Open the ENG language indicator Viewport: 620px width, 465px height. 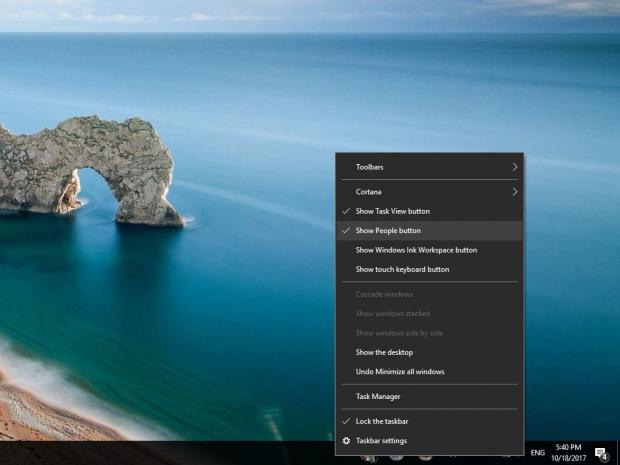[x=537, y=453]
